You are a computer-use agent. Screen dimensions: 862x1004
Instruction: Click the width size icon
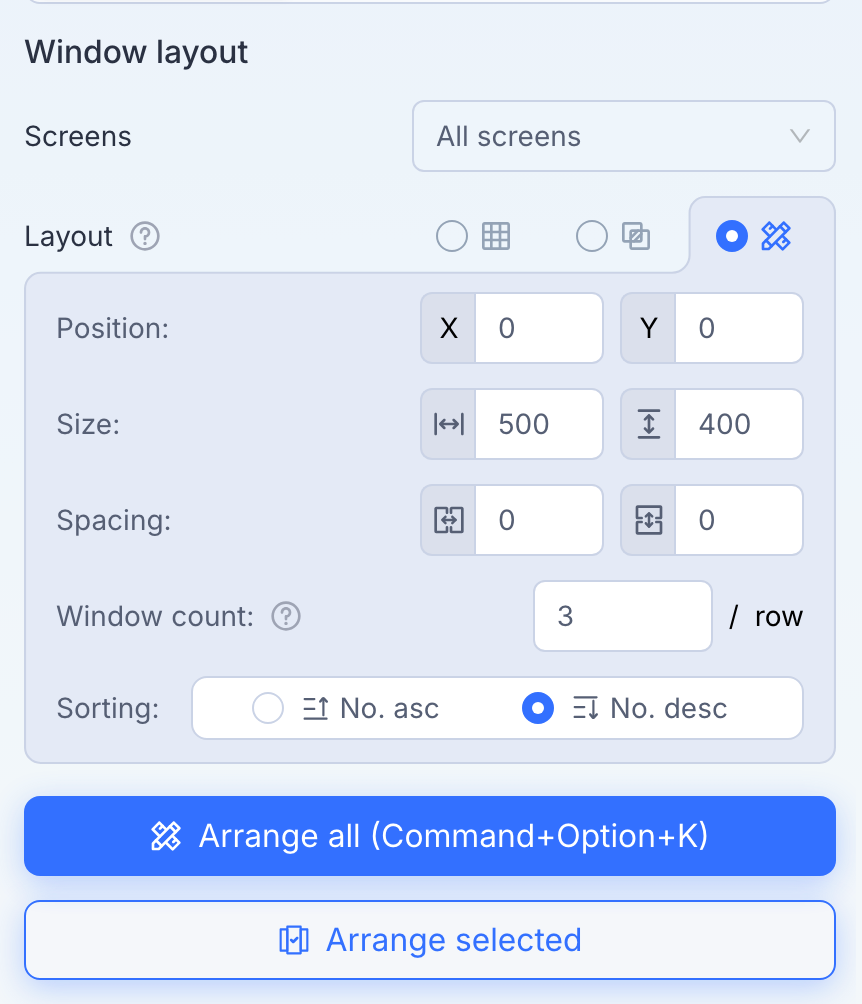coord(448,424)
